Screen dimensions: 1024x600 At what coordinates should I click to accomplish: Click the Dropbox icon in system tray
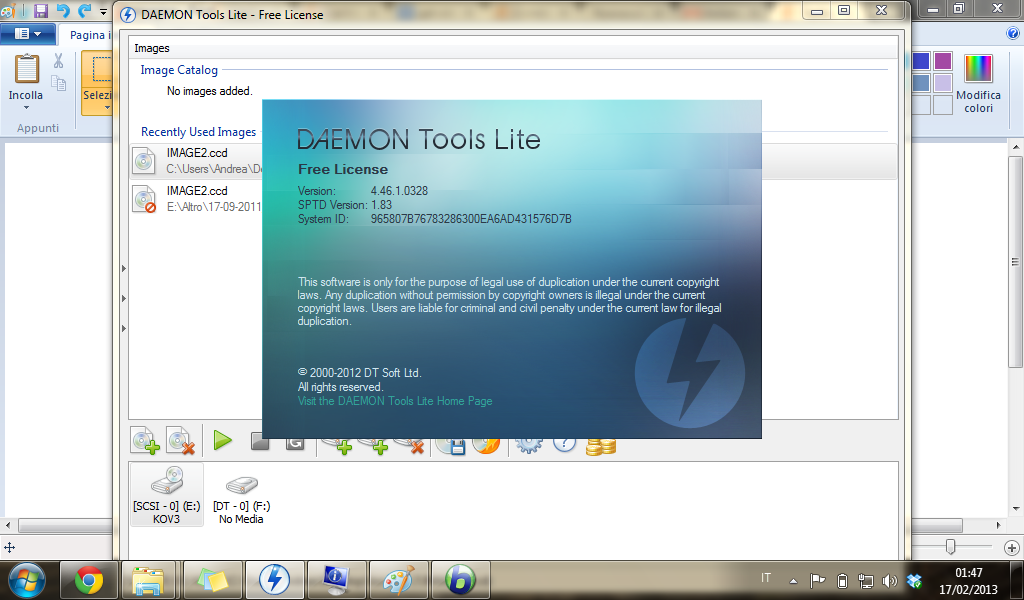point(913,580)
